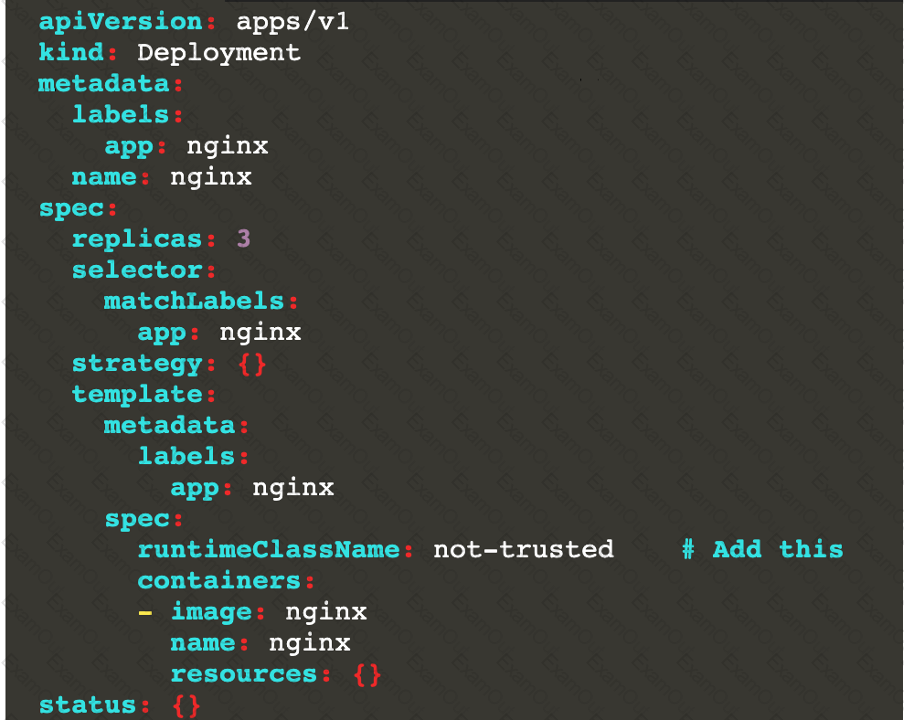Click the yellow dash before image

pyautogui.click(x=145, y=611)
